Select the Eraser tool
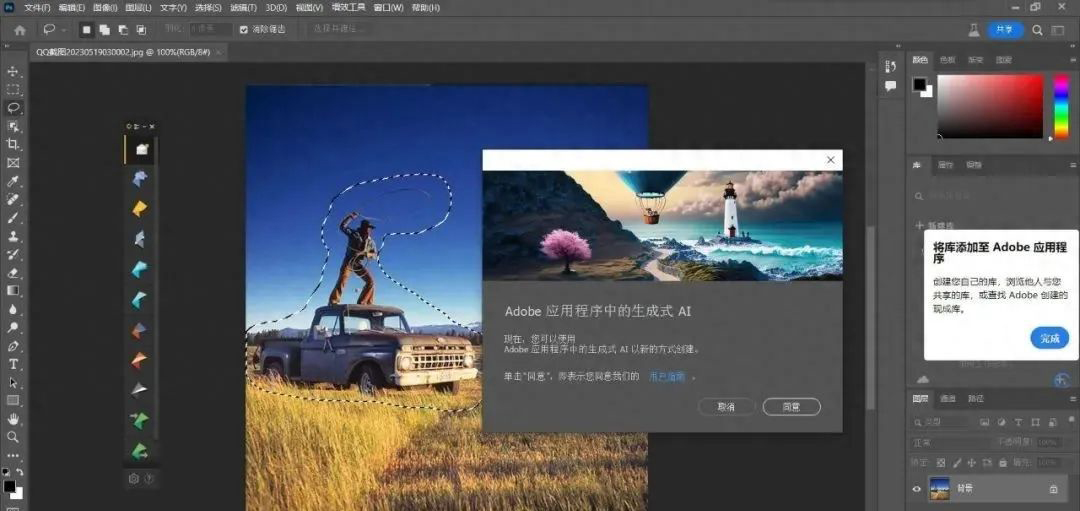Image resolution: width=1080 pixels, height=511 pixels. pyautogui.click(x=13, y=273)
